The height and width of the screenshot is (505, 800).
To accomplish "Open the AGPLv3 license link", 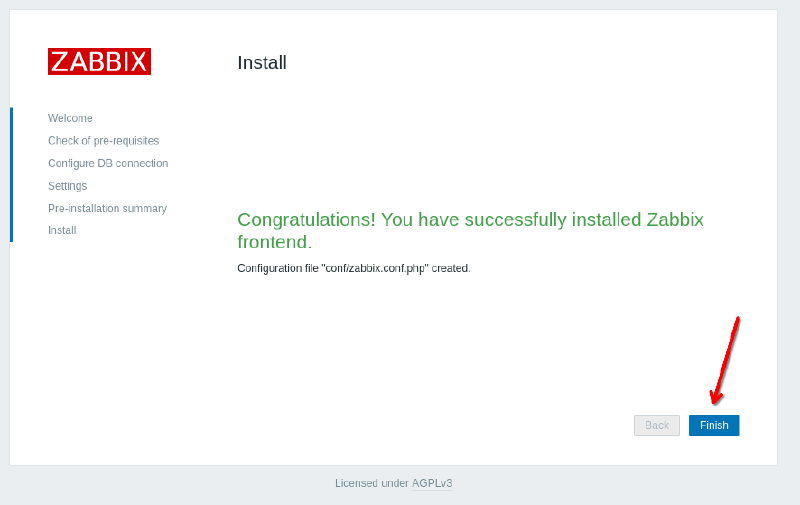I will pos(432,483).
